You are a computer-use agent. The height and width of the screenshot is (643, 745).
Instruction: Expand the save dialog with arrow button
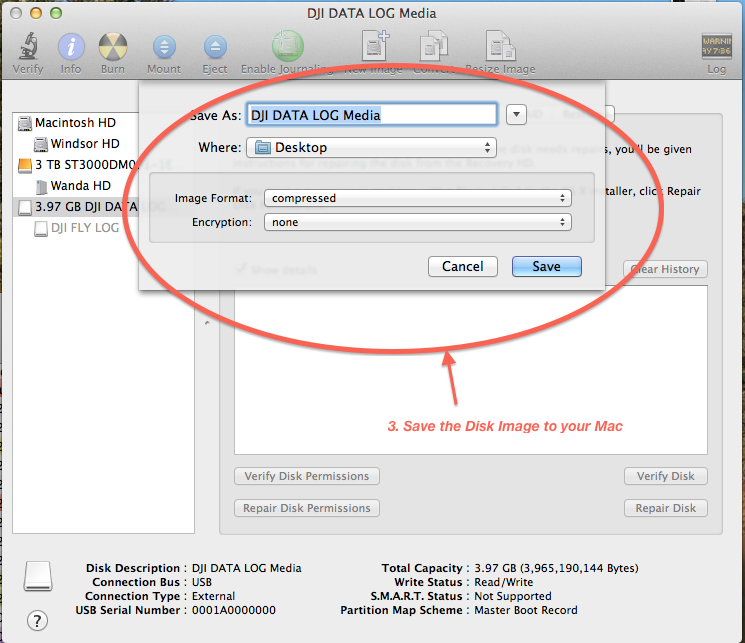click(x=516, y=115)
